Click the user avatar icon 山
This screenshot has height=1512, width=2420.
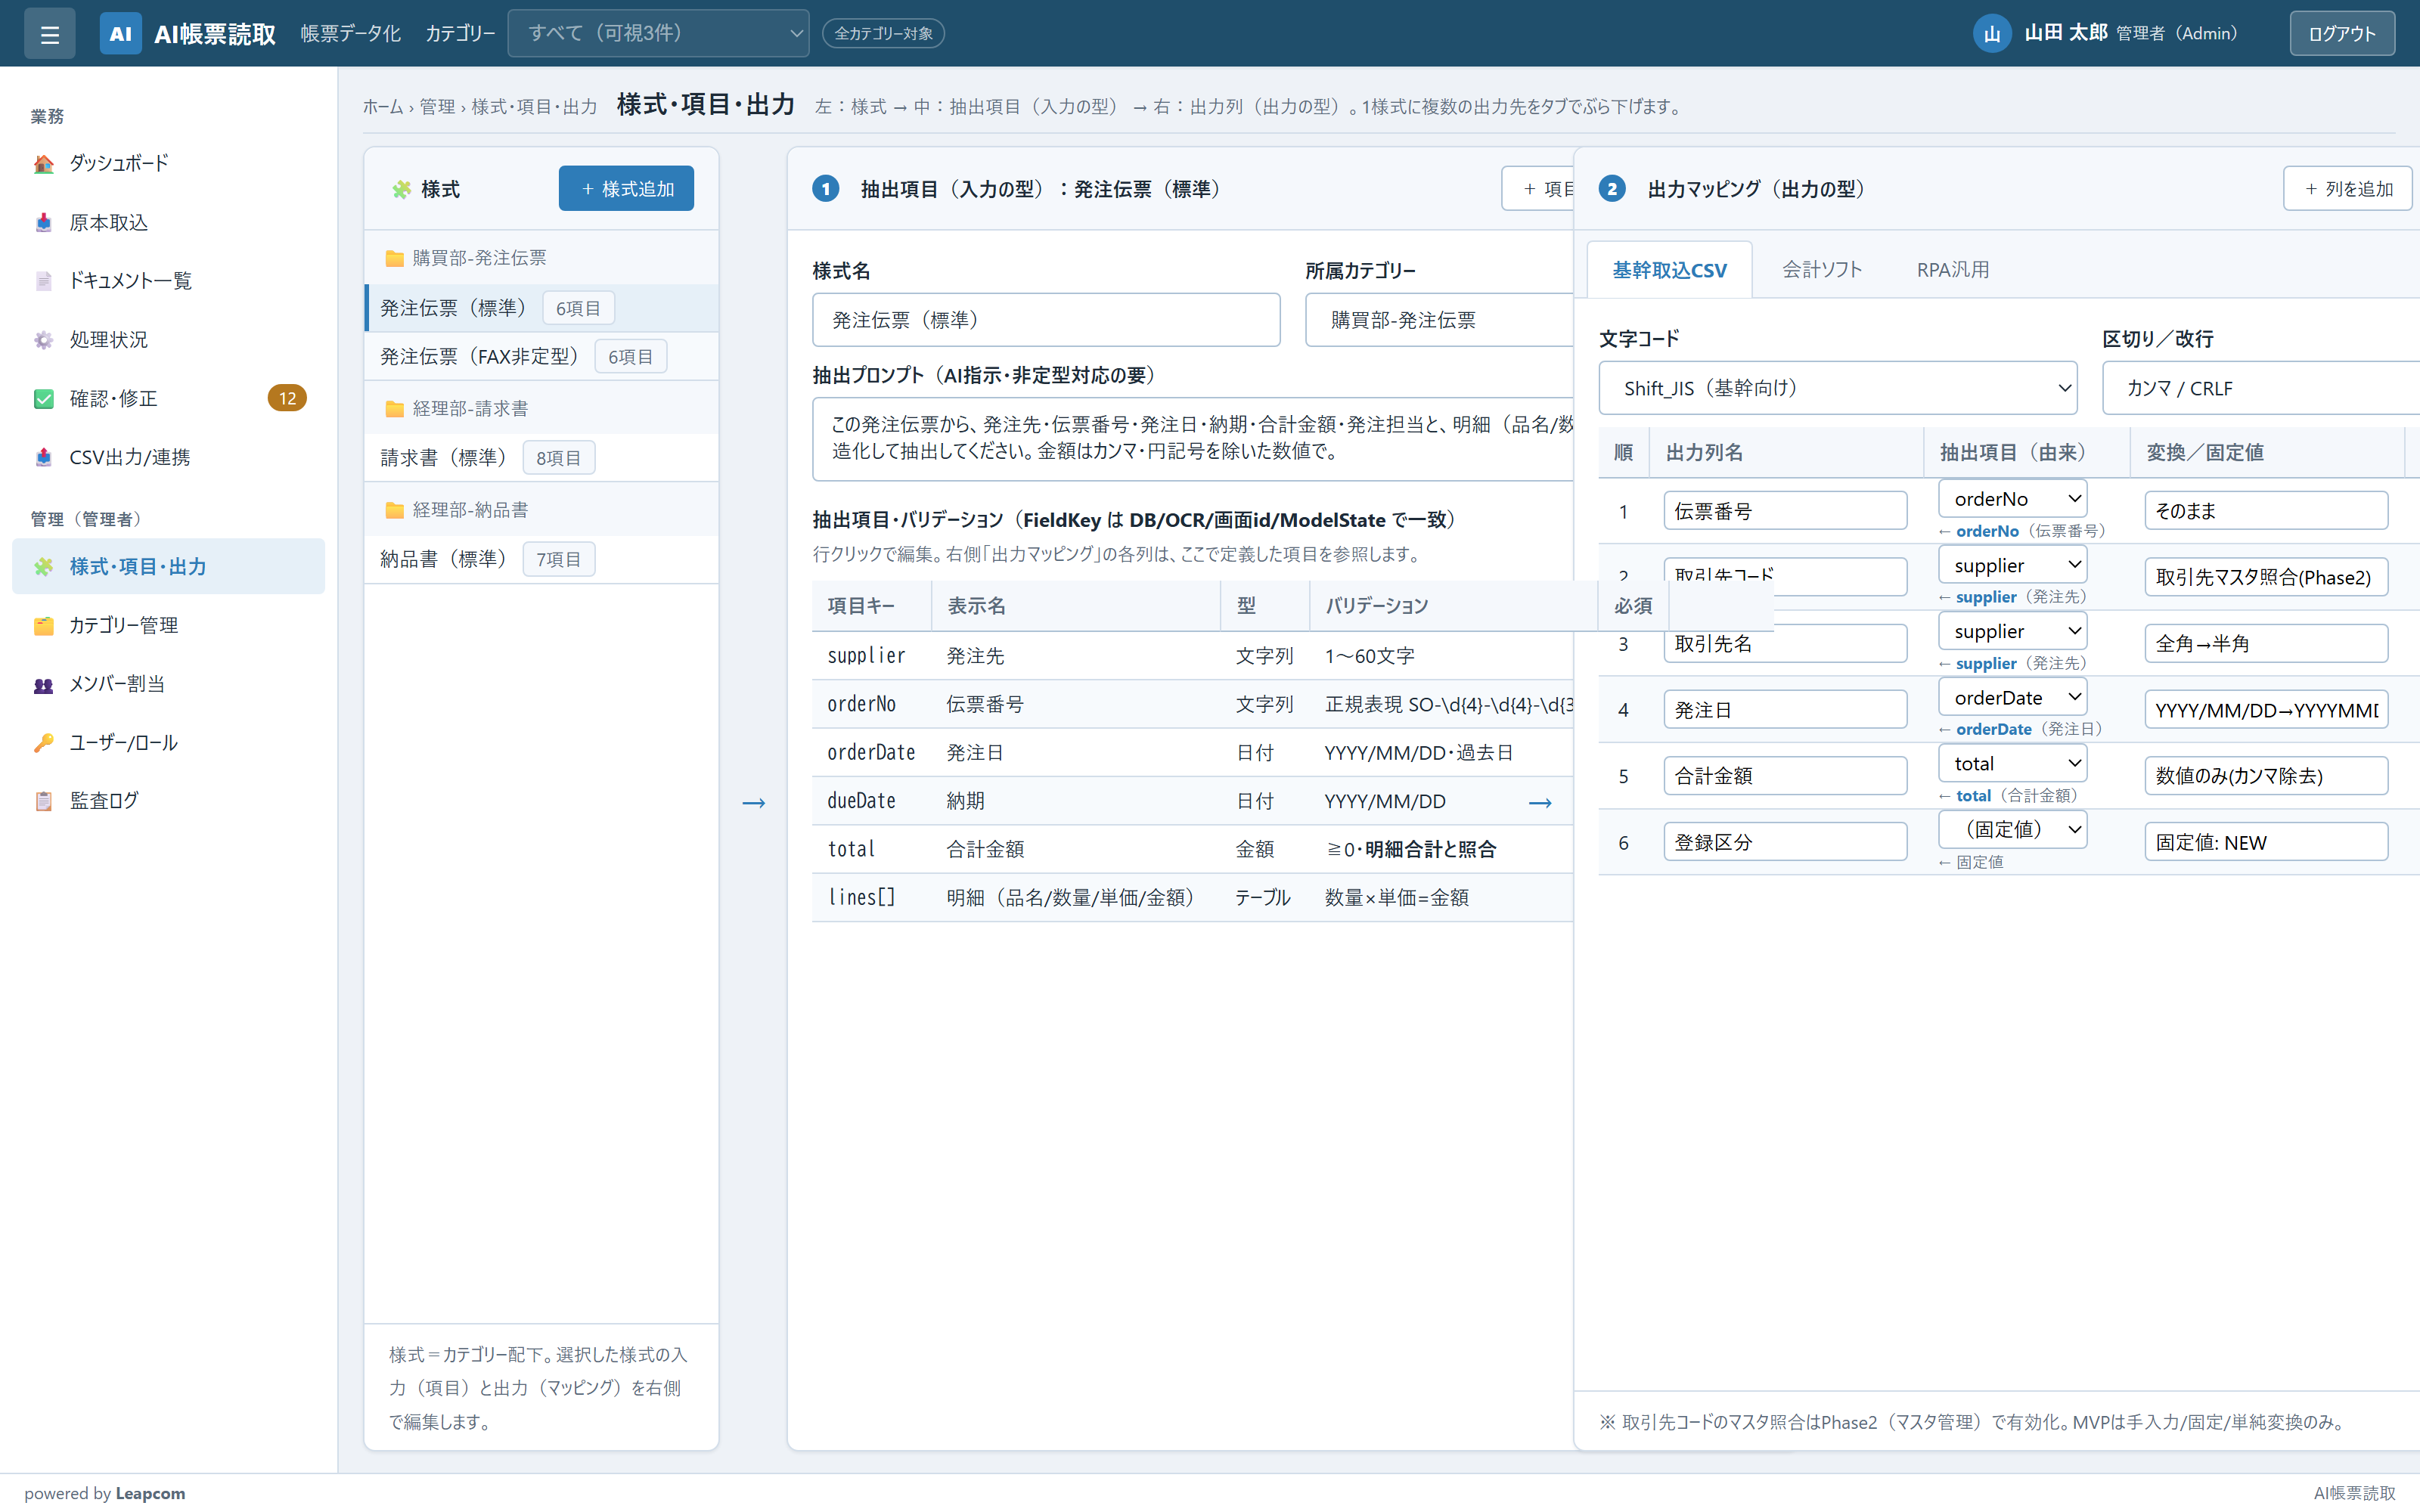click(1991, 34)
